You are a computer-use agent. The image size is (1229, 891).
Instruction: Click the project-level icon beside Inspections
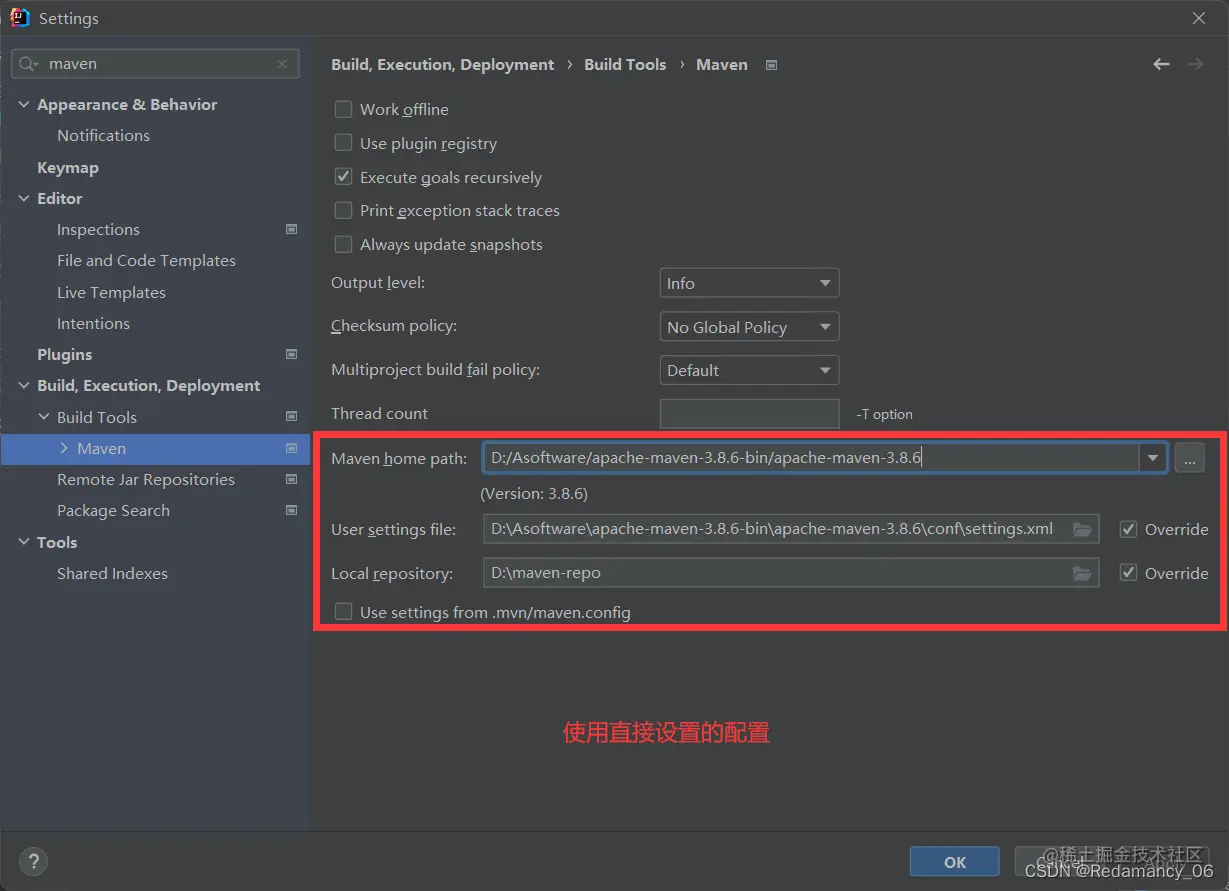pos(292,229)
